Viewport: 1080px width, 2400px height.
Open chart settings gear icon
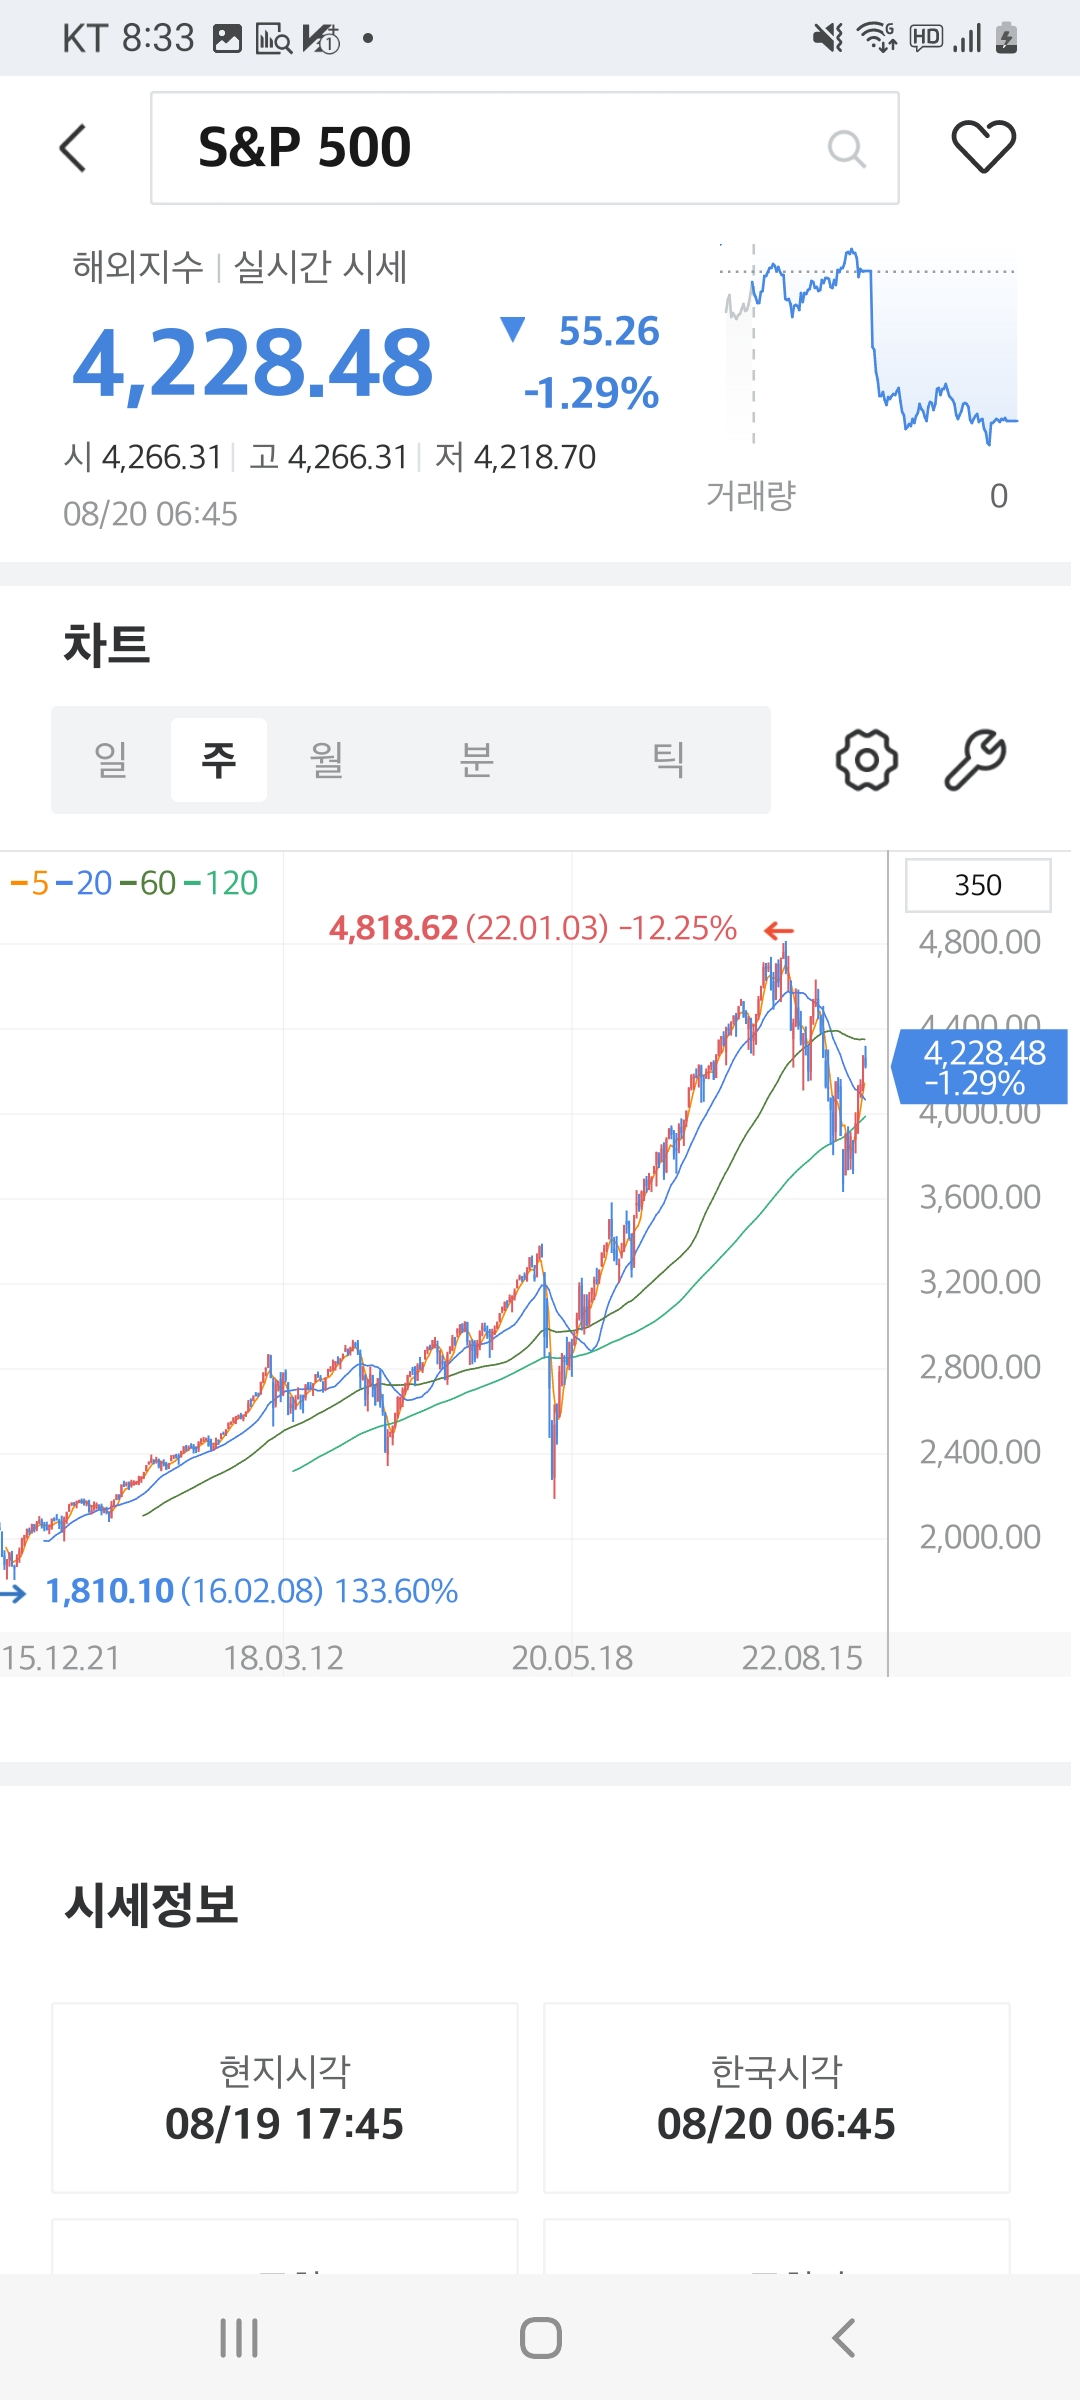coord(866,760)
